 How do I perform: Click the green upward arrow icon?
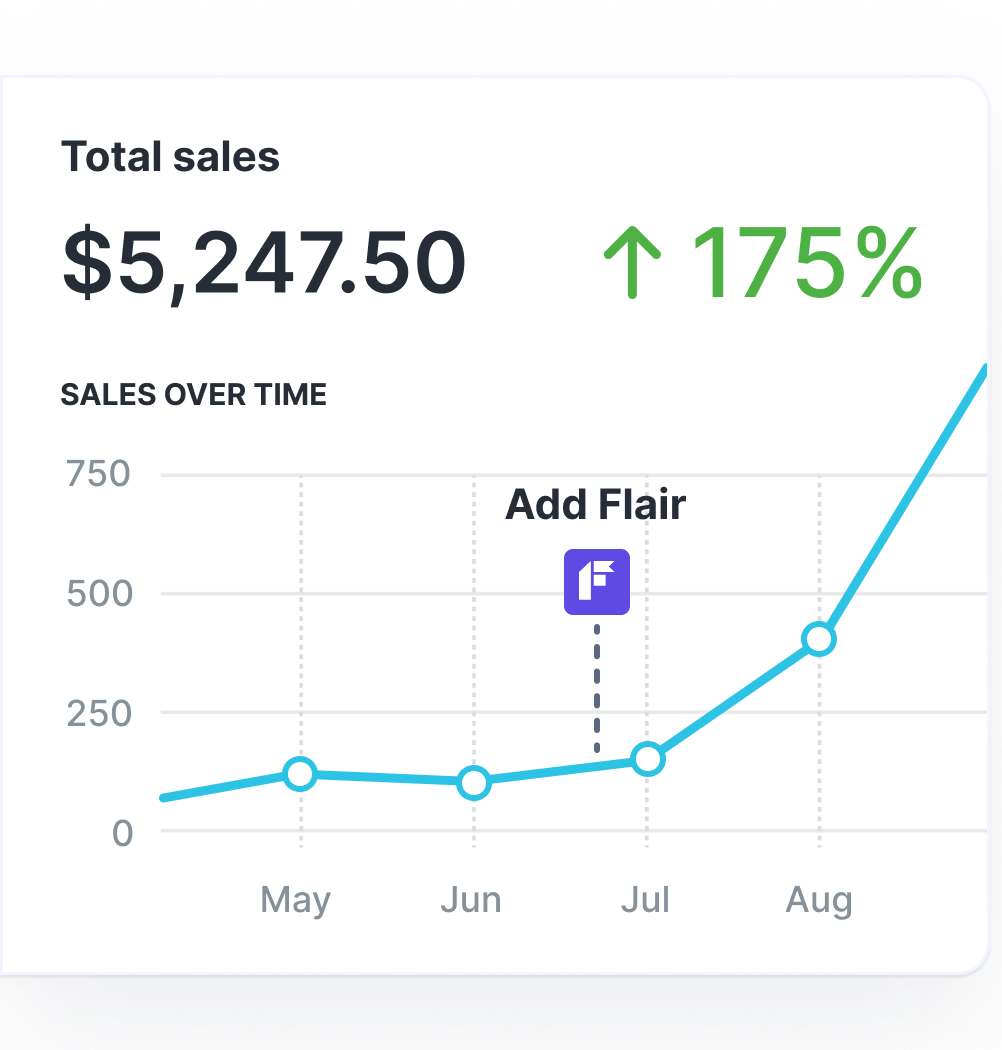(x=633, y=261)
